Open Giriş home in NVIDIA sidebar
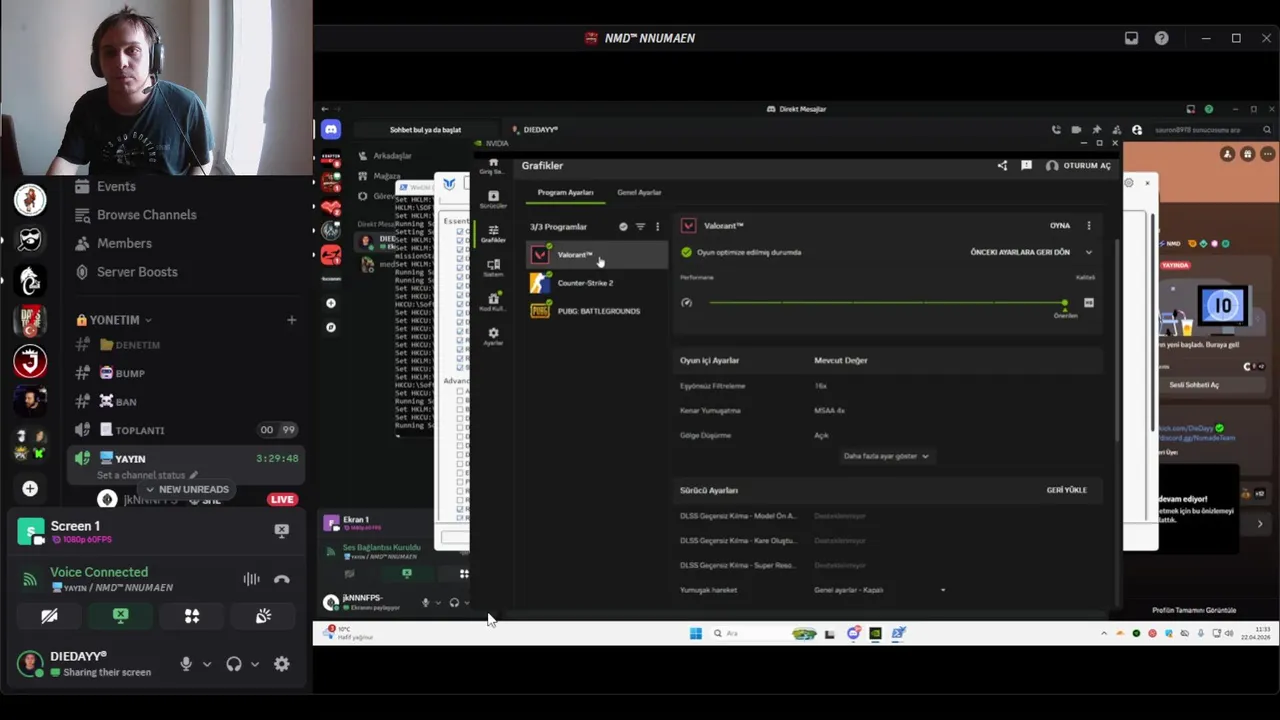Screen dimensions: 1280x720 click(x=493, y=165)
